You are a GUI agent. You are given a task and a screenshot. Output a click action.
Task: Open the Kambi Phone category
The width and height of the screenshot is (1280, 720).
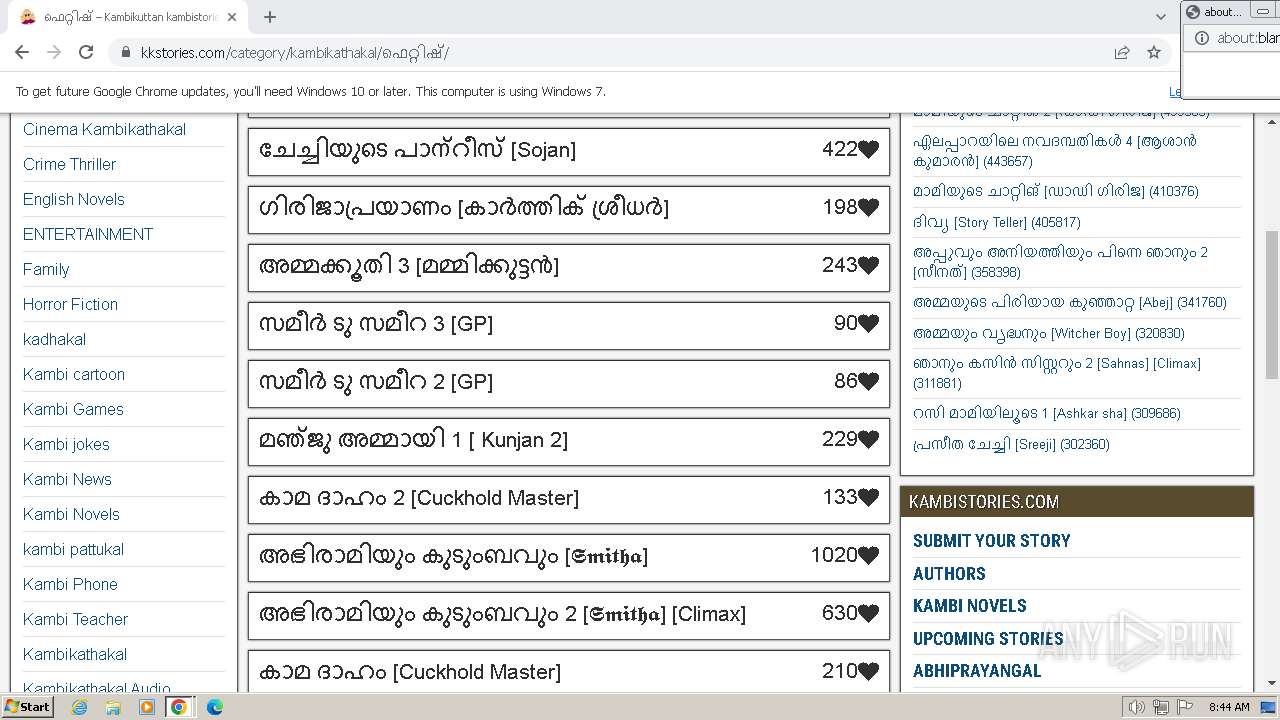pyautogui.click(x=70, y=584)
